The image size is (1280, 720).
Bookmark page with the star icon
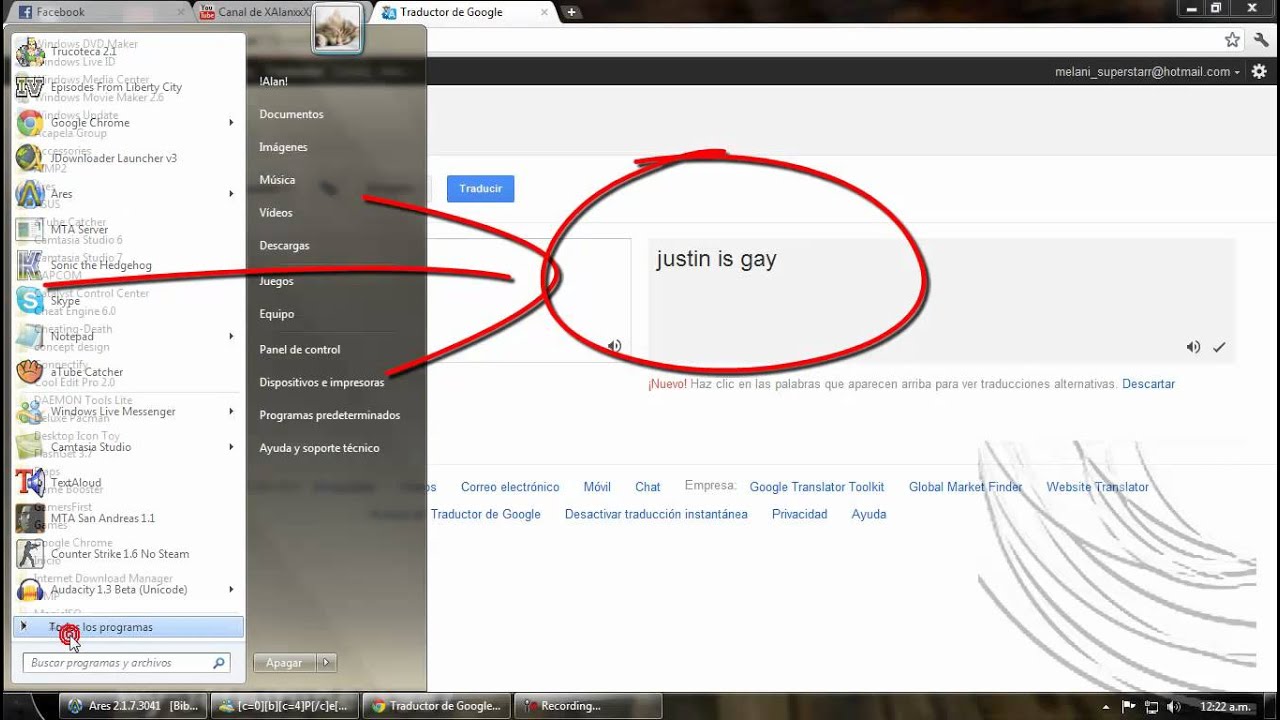tap(1232, 40)
